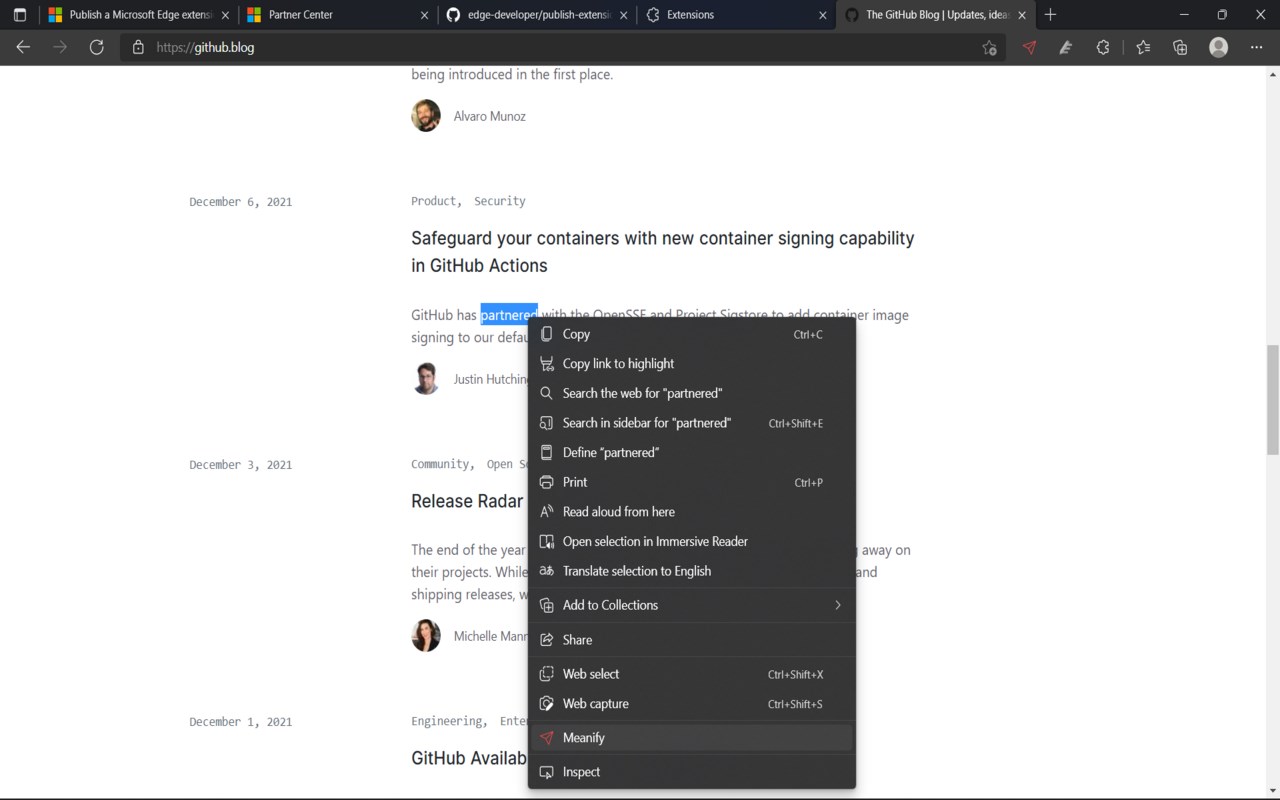Click the forward navigation arrow
Viewport: 1280px width, 800px height.
coord(60,47)
